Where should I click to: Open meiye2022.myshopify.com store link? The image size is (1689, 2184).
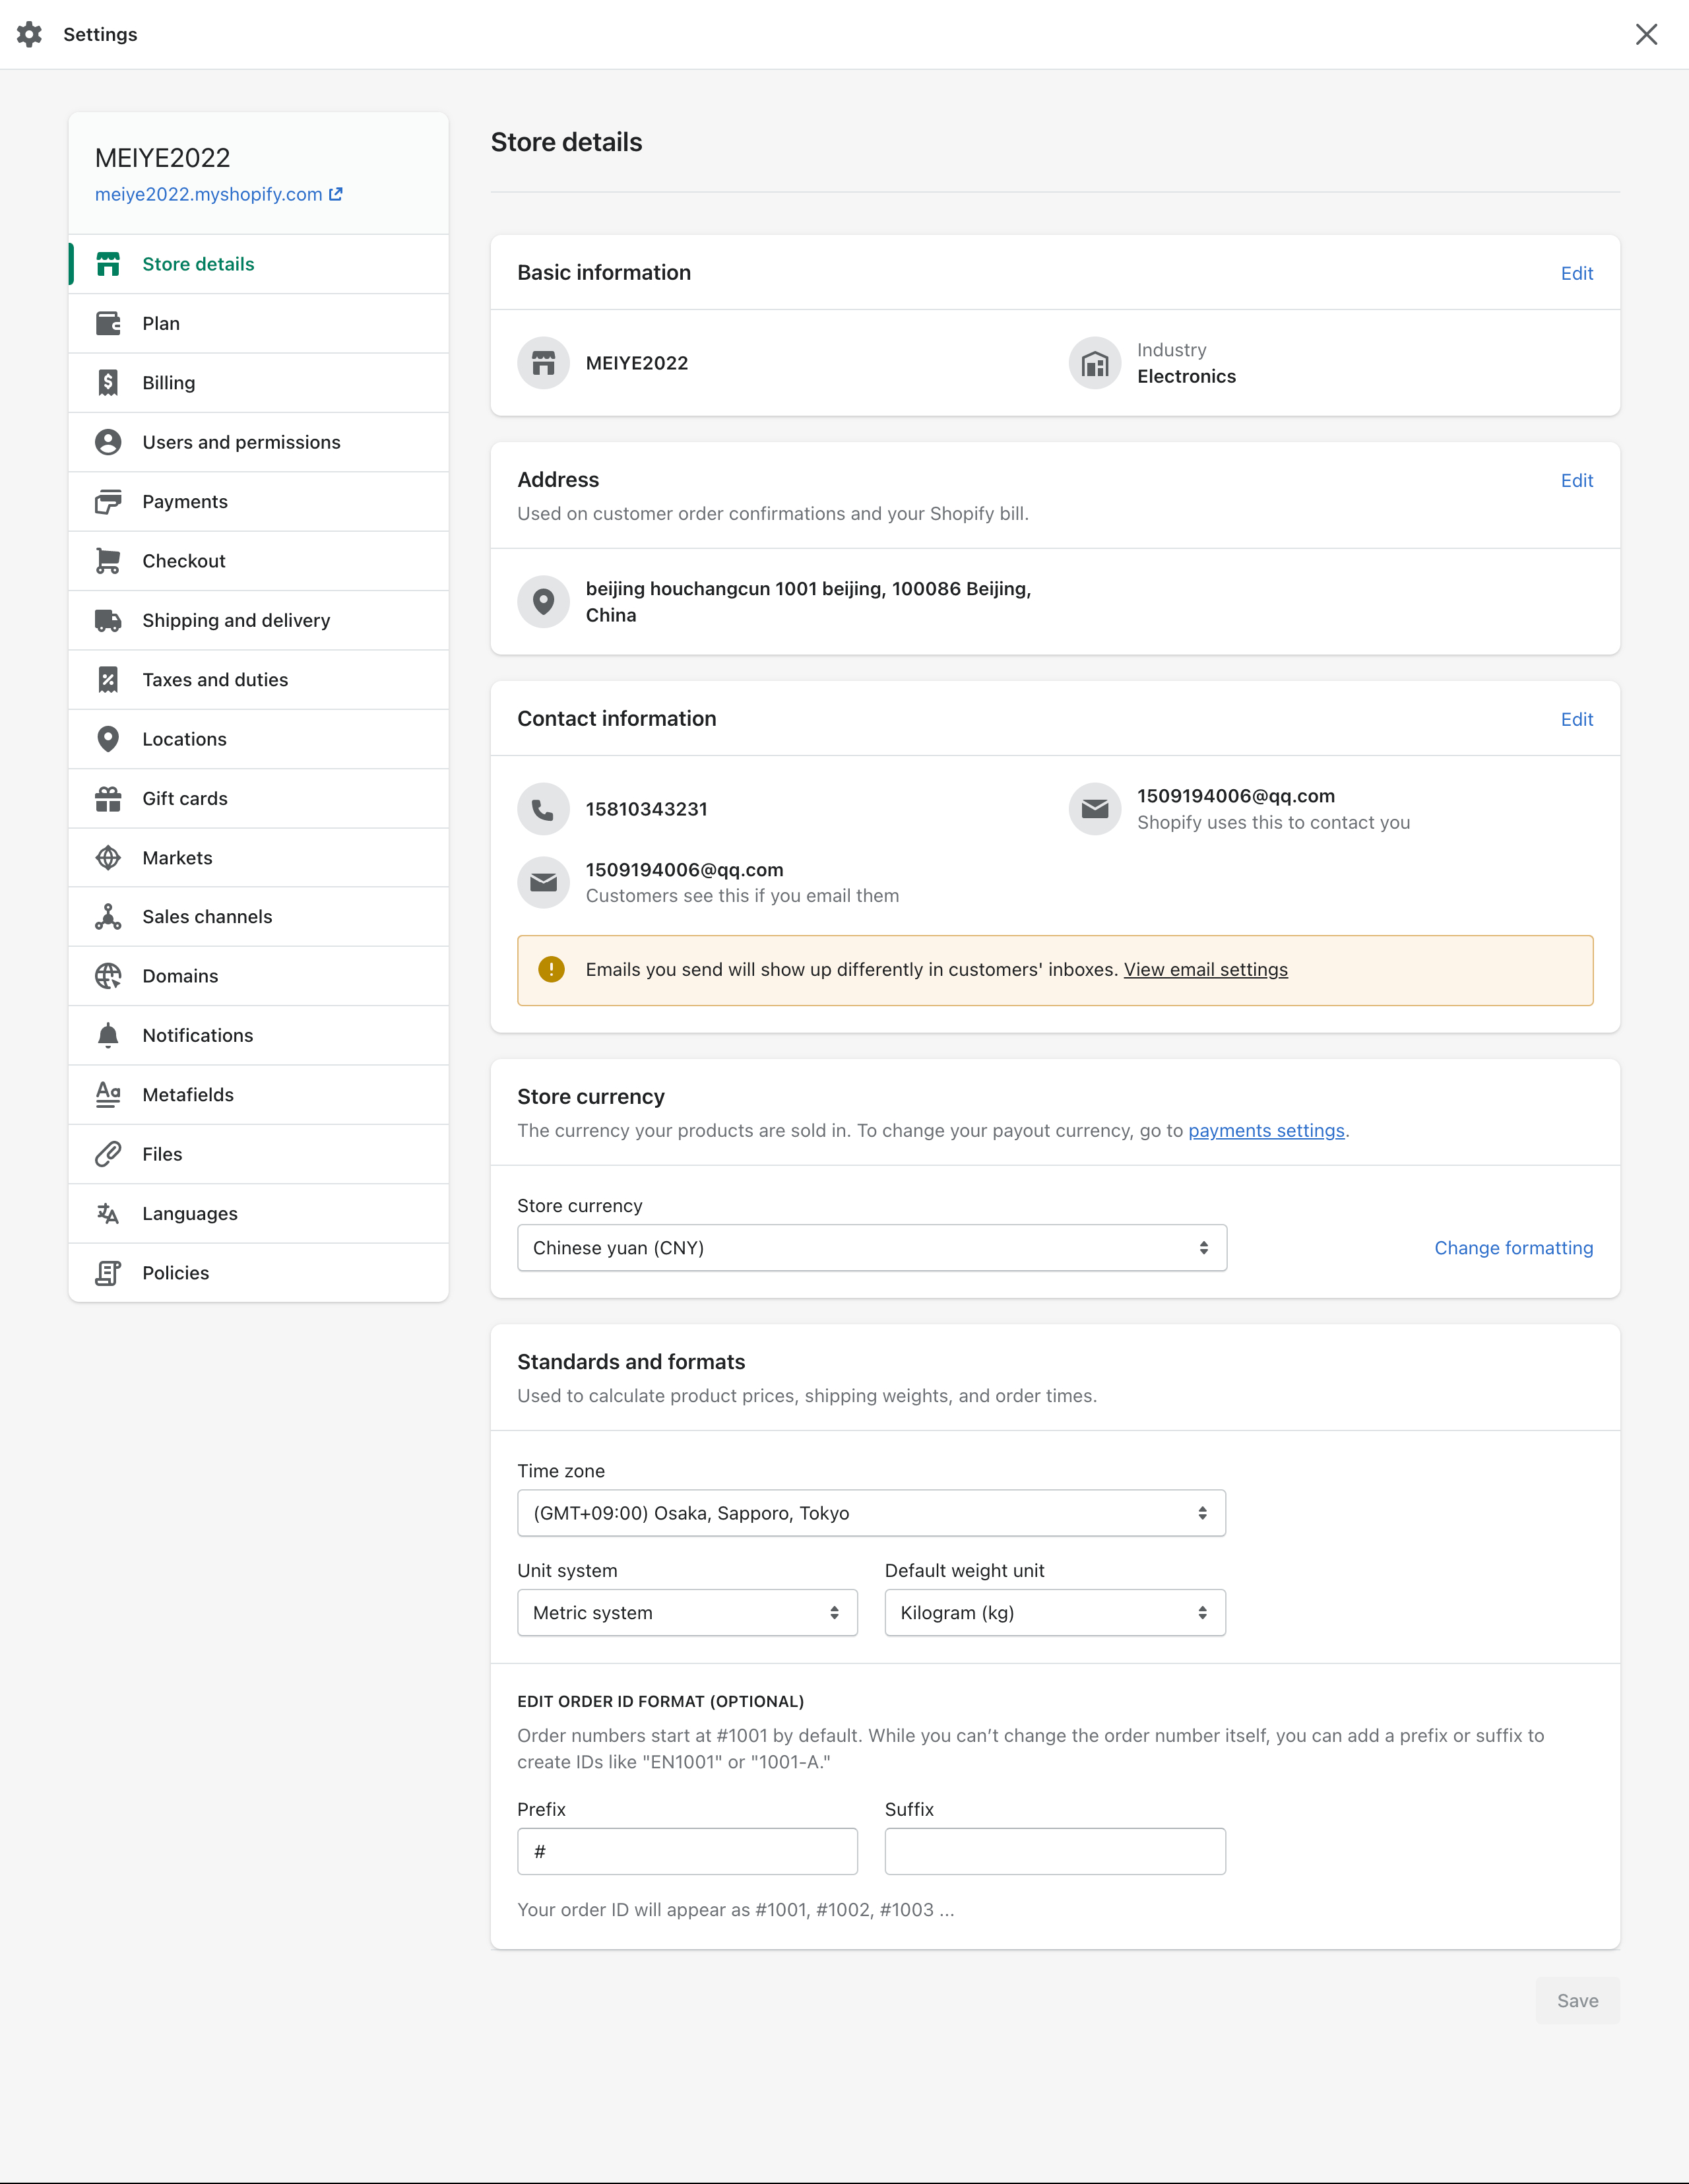coord(218,194)
